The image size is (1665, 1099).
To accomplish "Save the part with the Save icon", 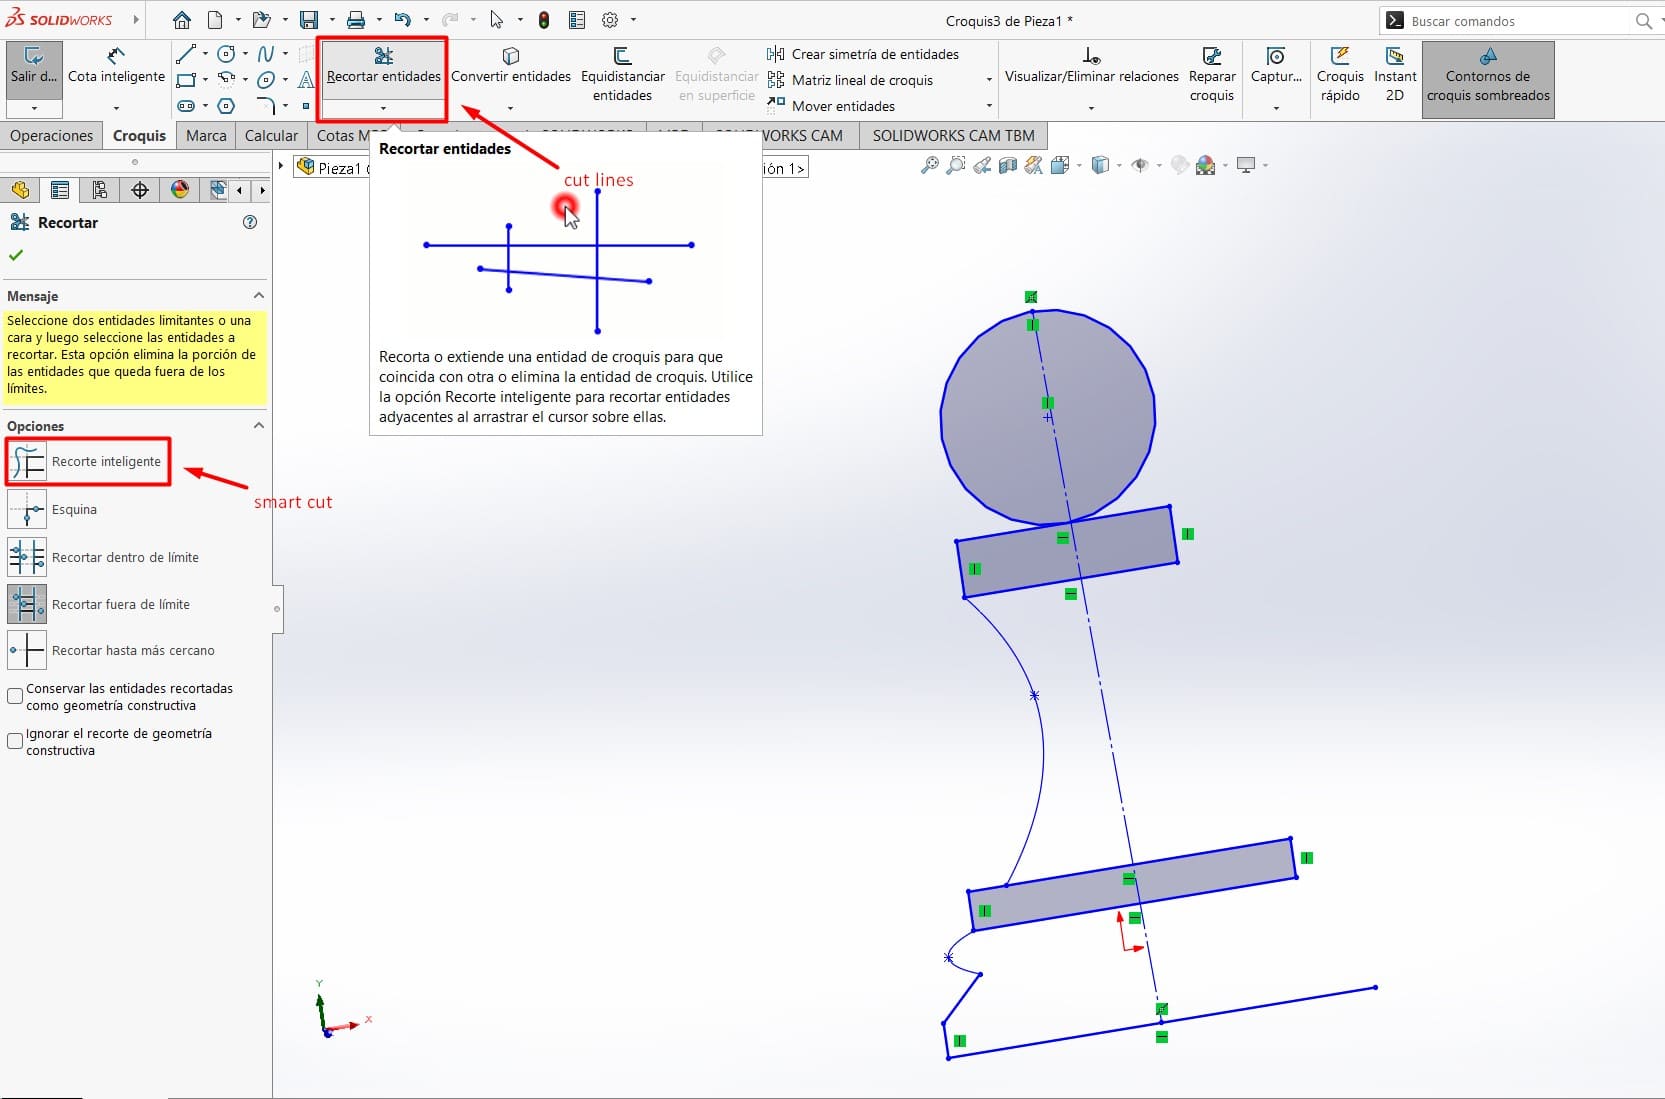I will pos(308,20).
